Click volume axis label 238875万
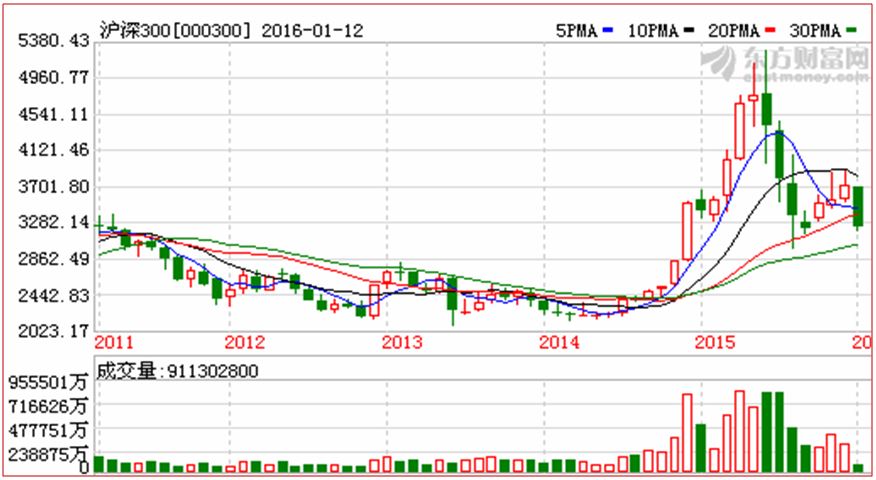Viewport: 876px width, 480px height. (48, 454)
